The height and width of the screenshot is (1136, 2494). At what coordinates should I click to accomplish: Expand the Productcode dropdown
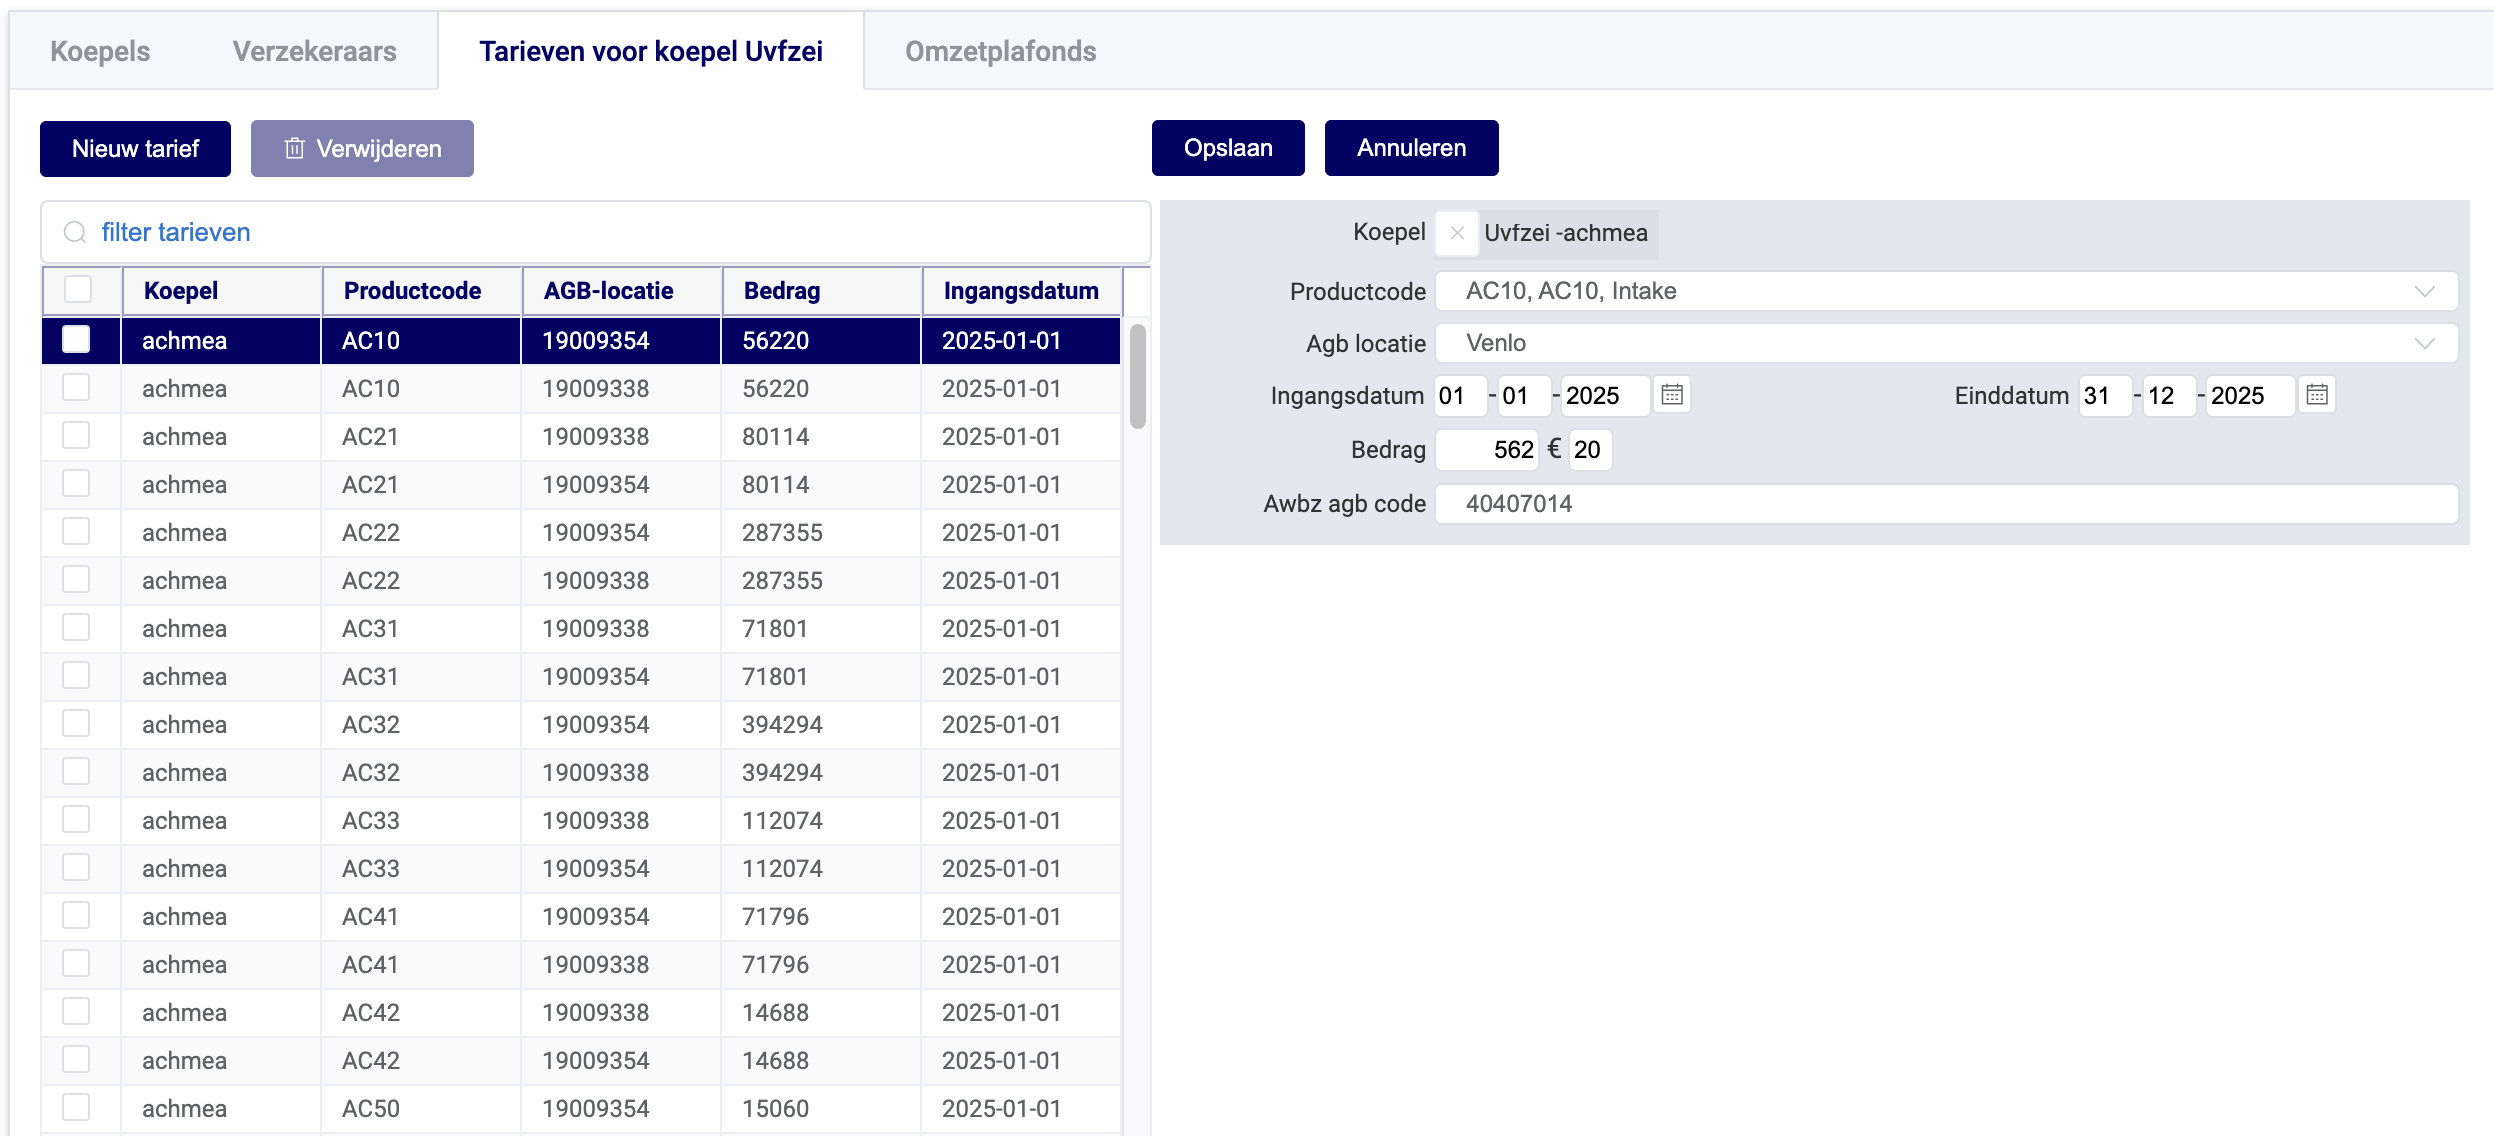tap(2424, 291)
